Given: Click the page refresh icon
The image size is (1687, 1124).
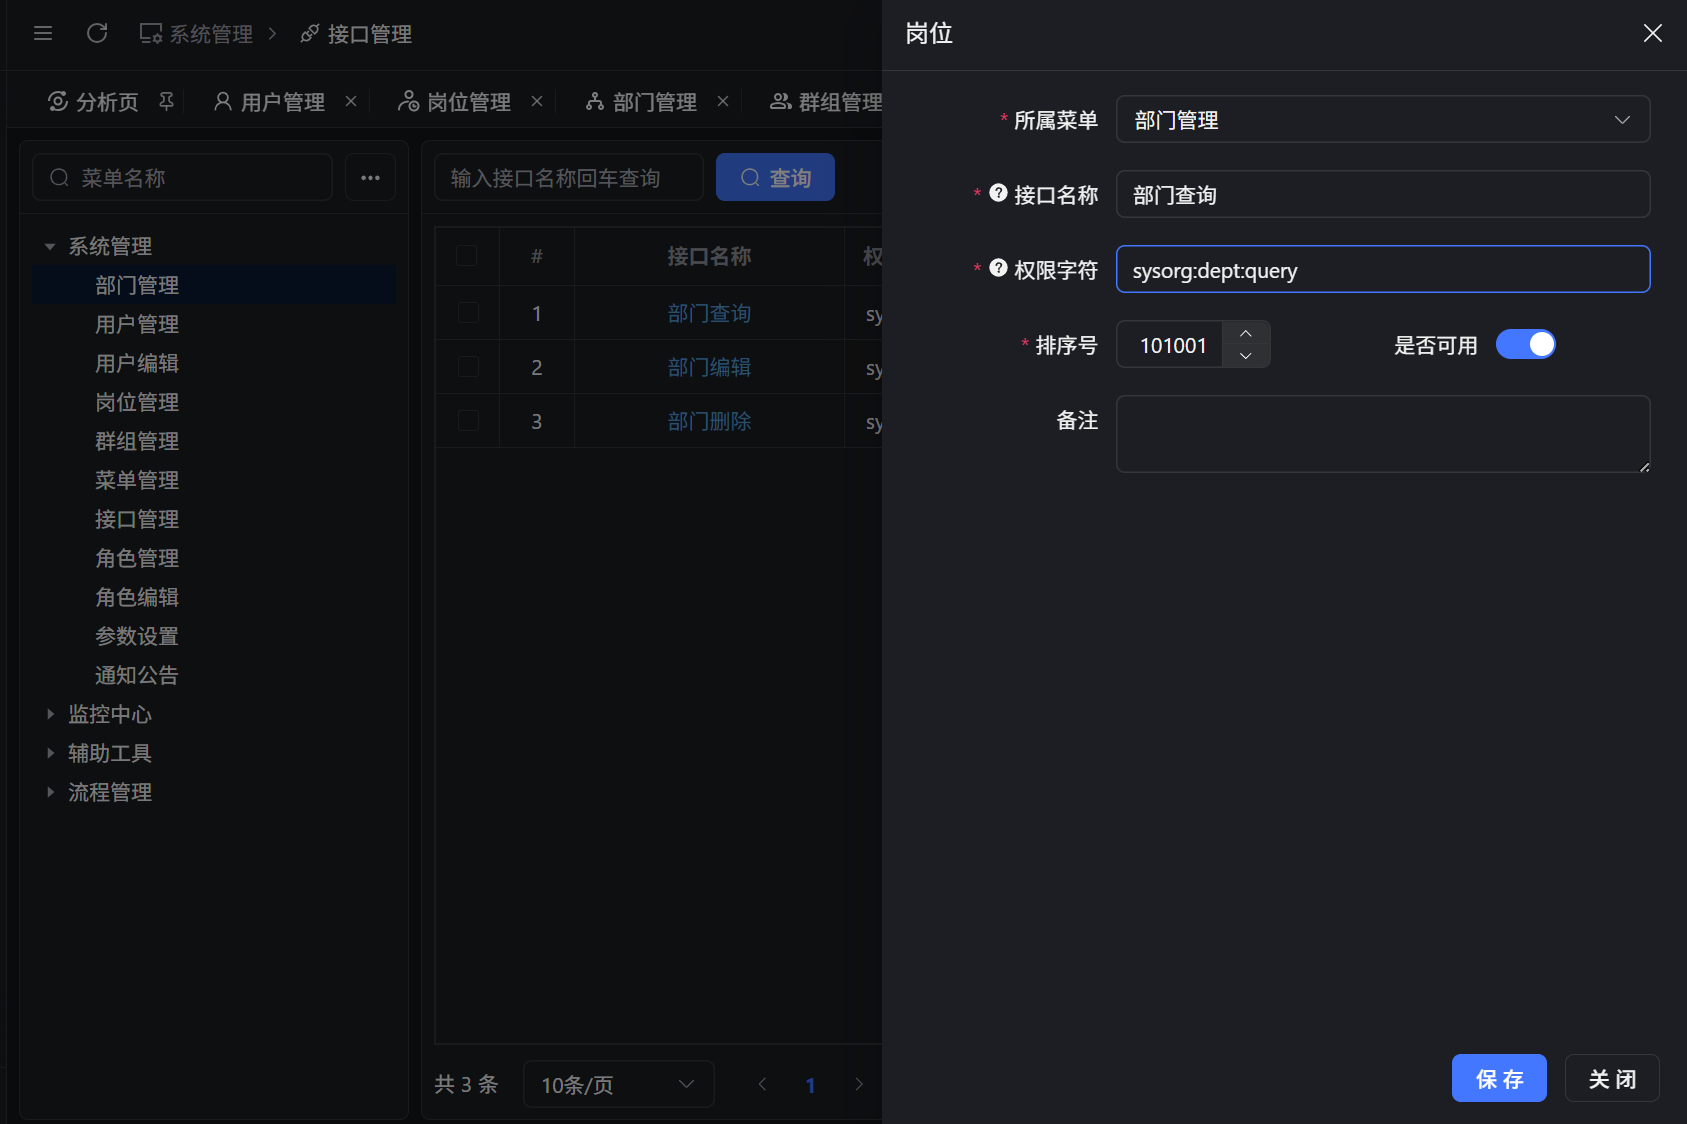Looking at the screenshot, I should [97, 34].
